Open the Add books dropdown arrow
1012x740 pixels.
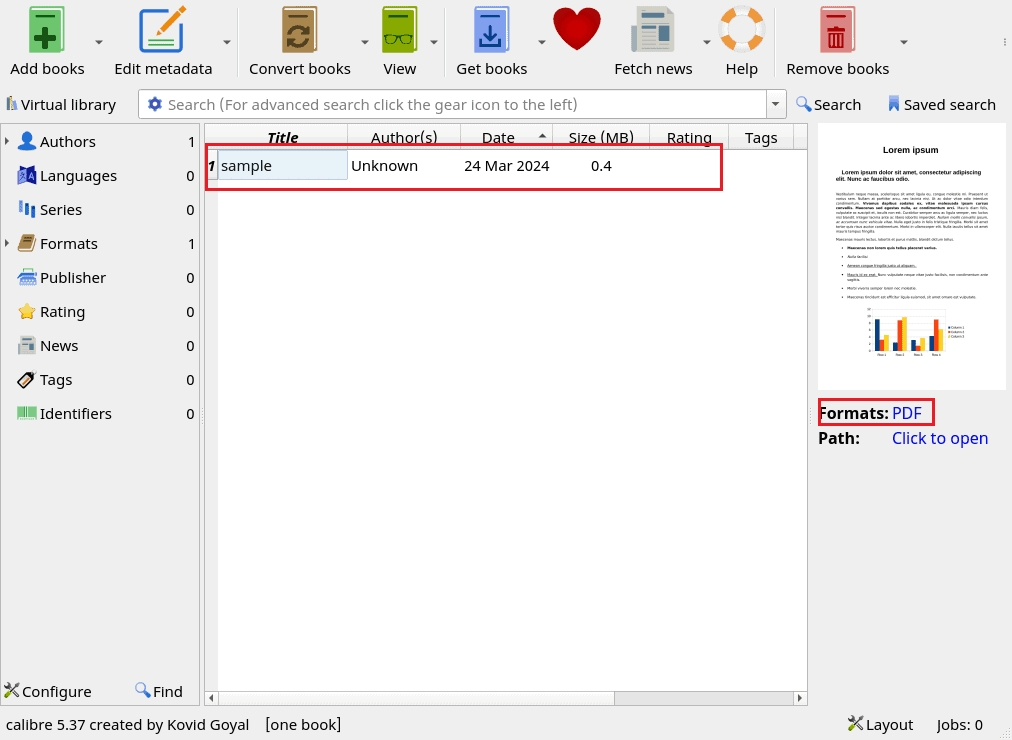pos(99,43)
